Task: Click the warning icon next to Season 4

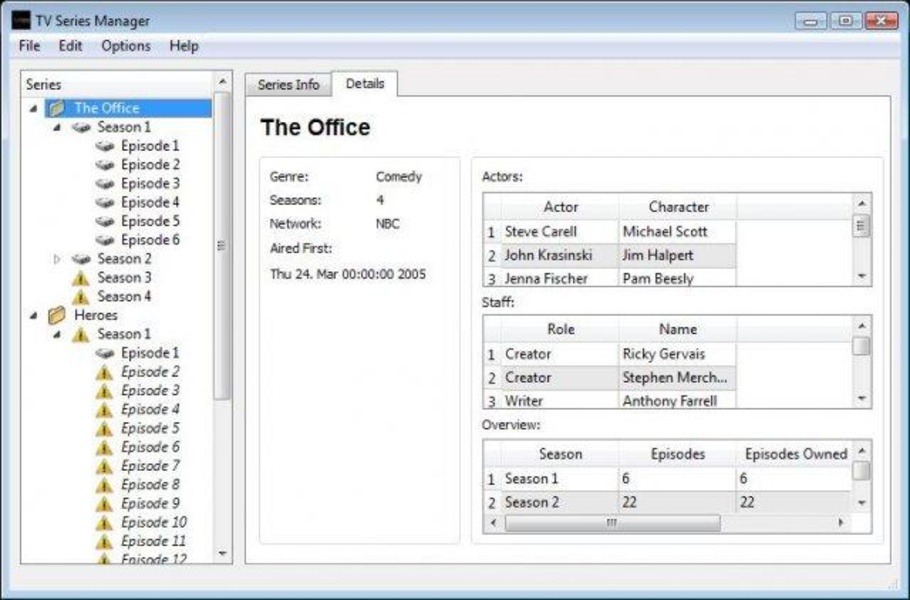Action: tap(81, 297)
